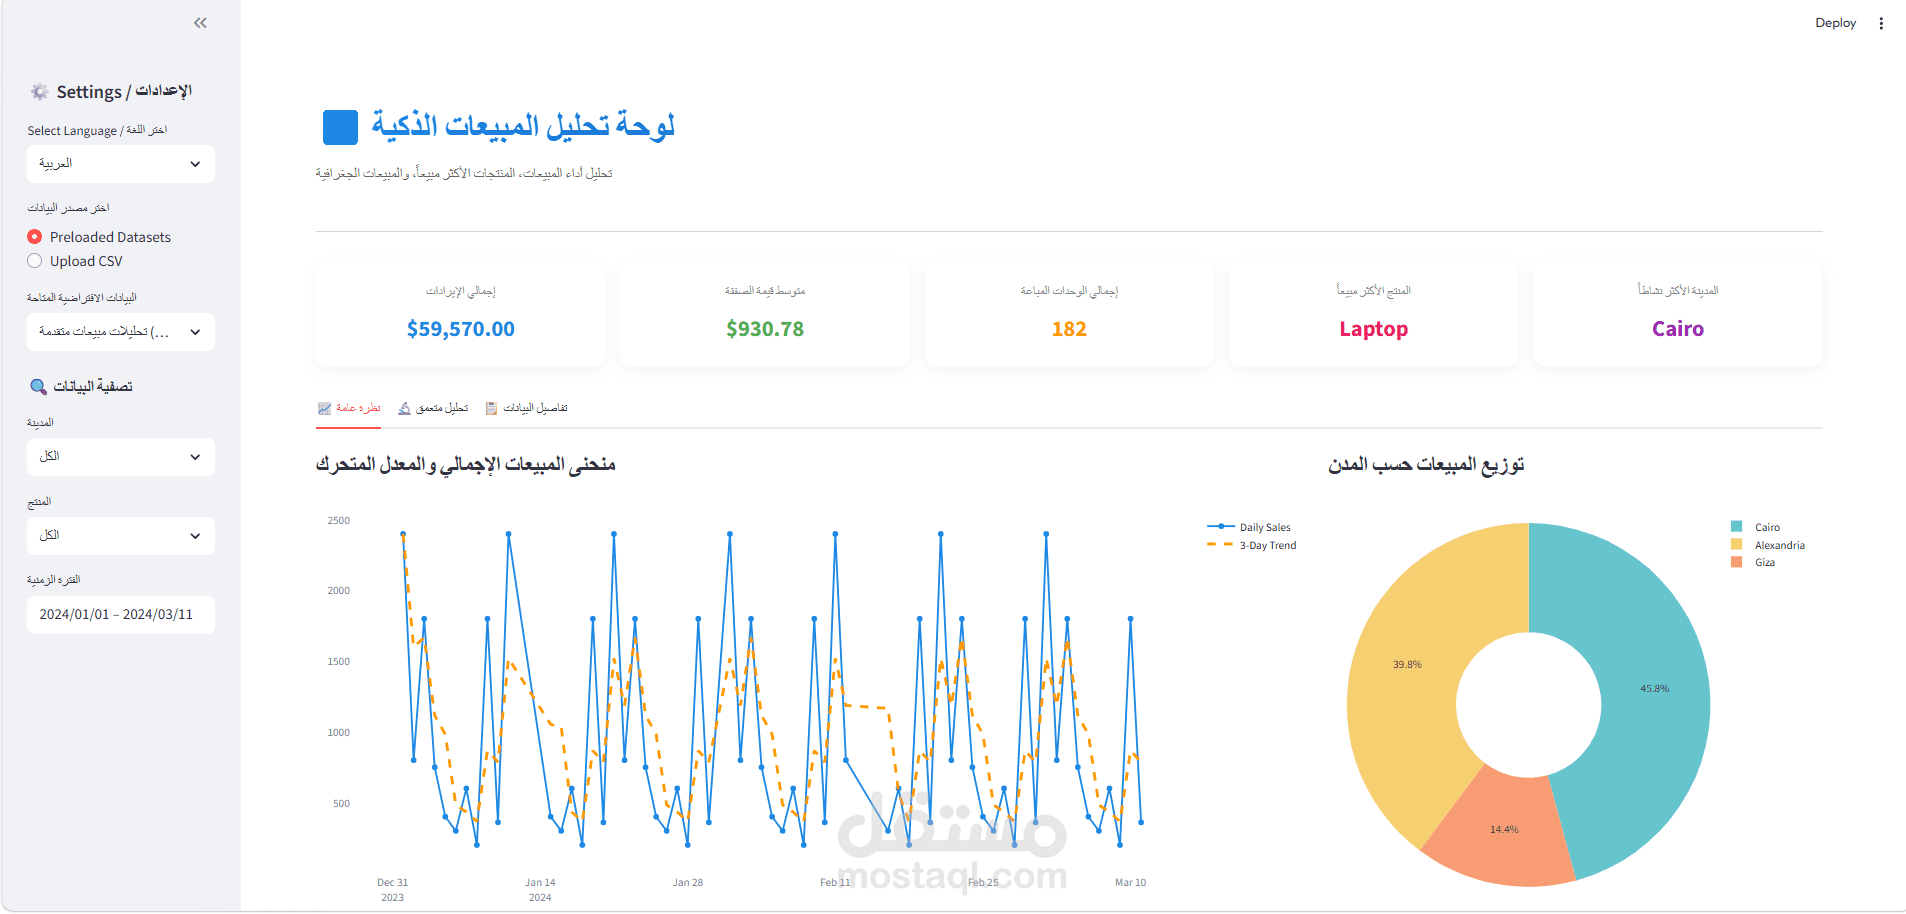Click the magnifier icon beside تصفية البيانات
The image size is (1906, 914).
pyautogui.click(x=38, y=386)
